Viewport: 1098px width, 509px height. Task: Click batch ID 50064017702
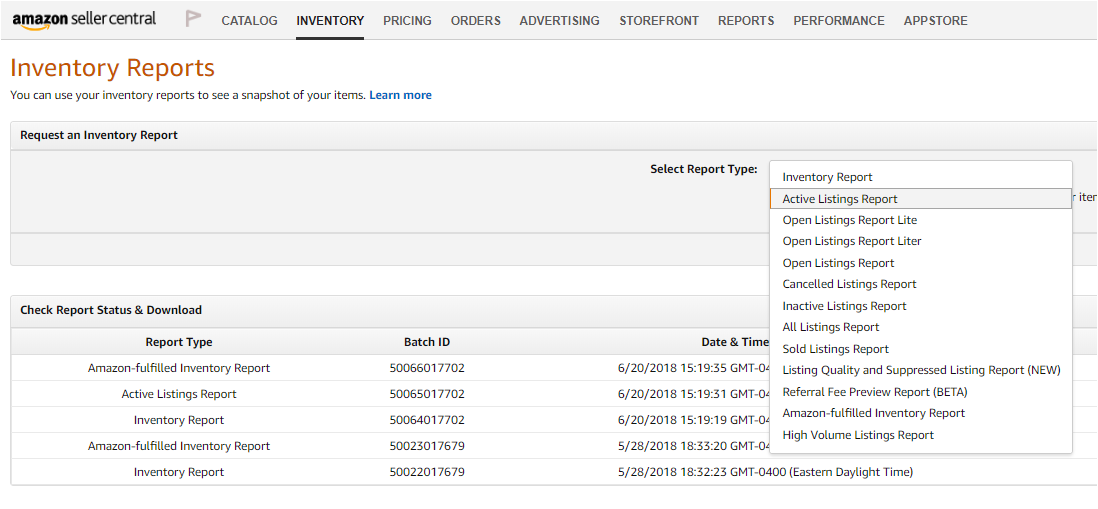point(427,420)
